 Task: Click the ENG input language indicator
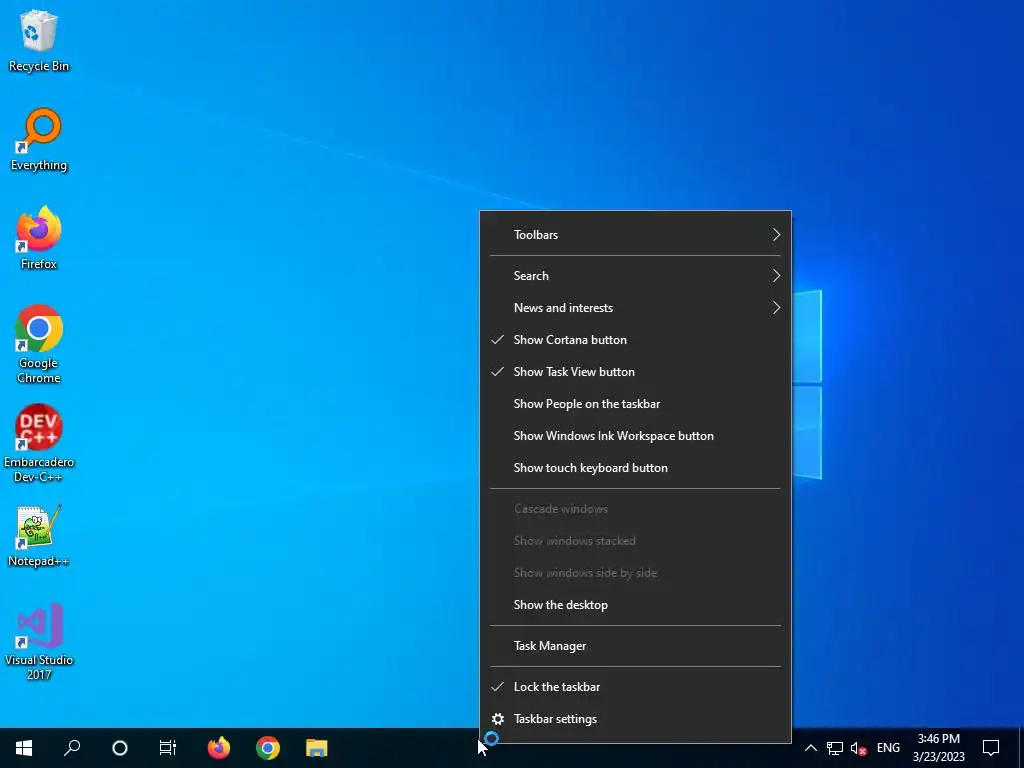pos(888,748)
